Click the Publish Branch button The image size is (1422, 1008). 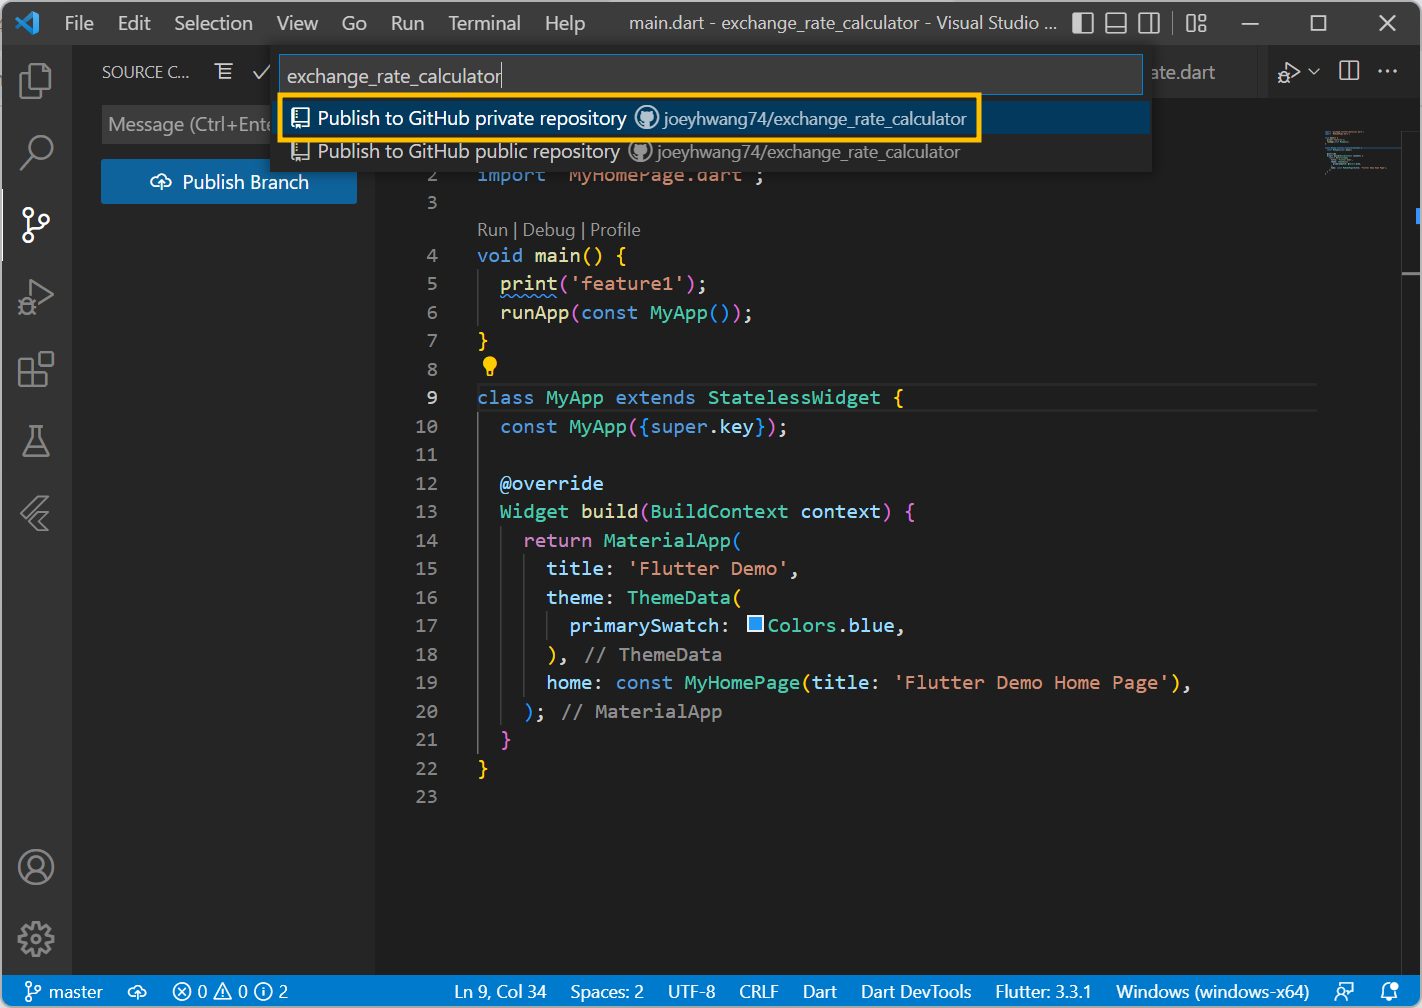pos(229,182)
